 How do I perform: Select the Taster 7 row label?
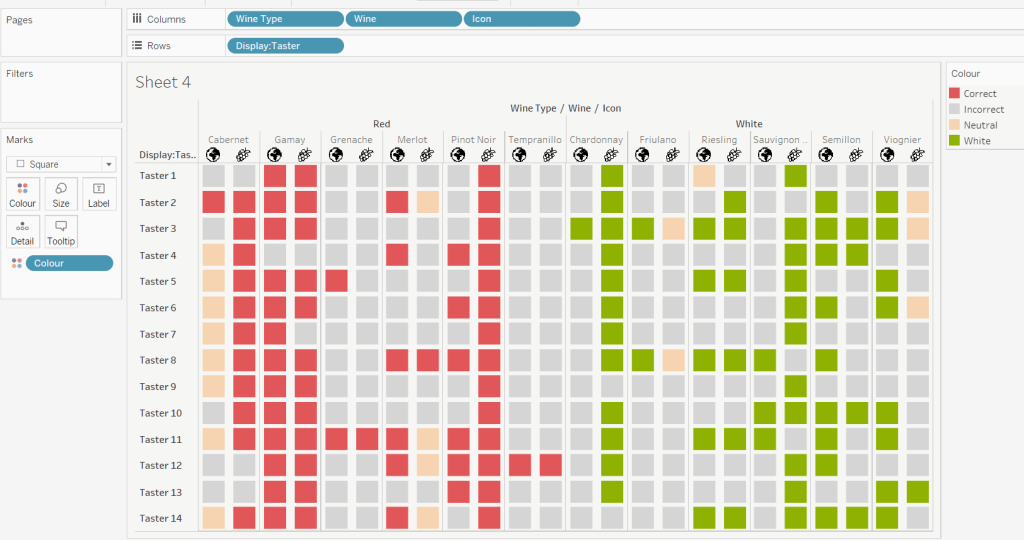point(158,334)
